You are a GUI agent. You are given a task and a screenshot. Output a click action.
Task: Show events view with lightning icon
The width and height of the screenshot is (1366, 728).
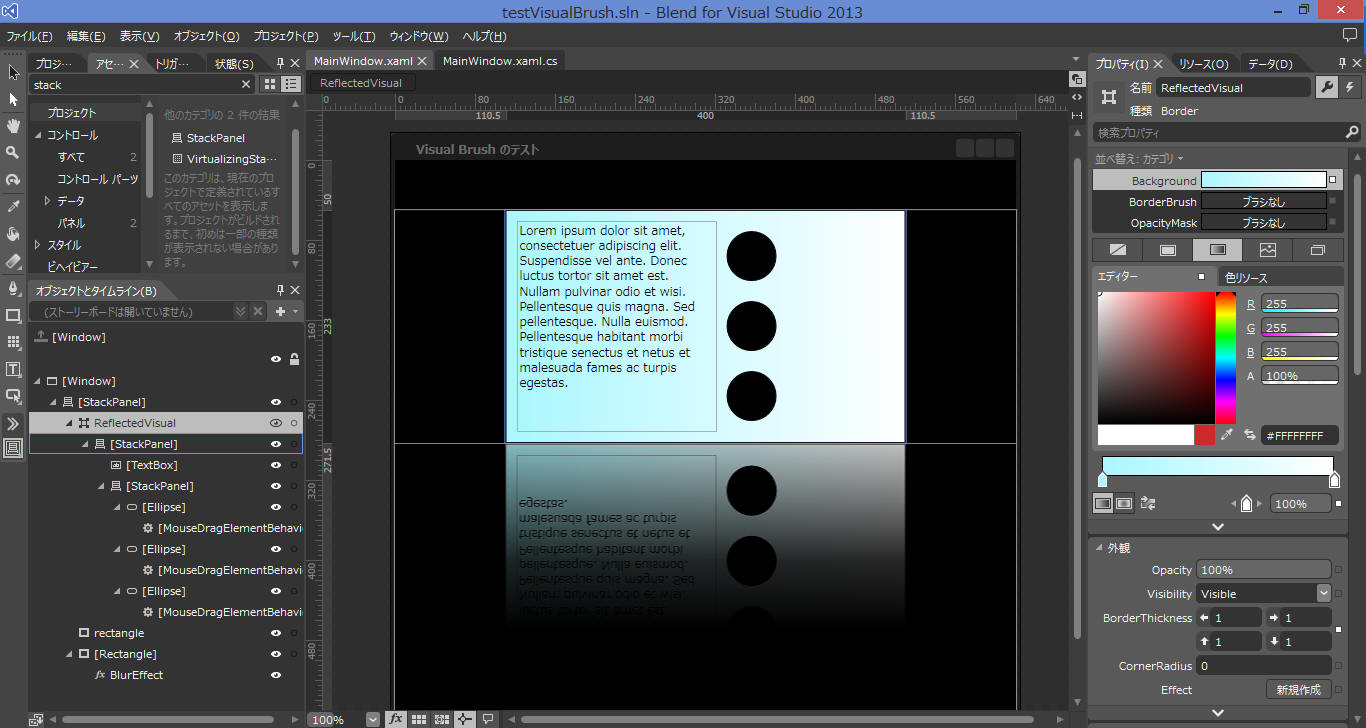[1350, 87]
